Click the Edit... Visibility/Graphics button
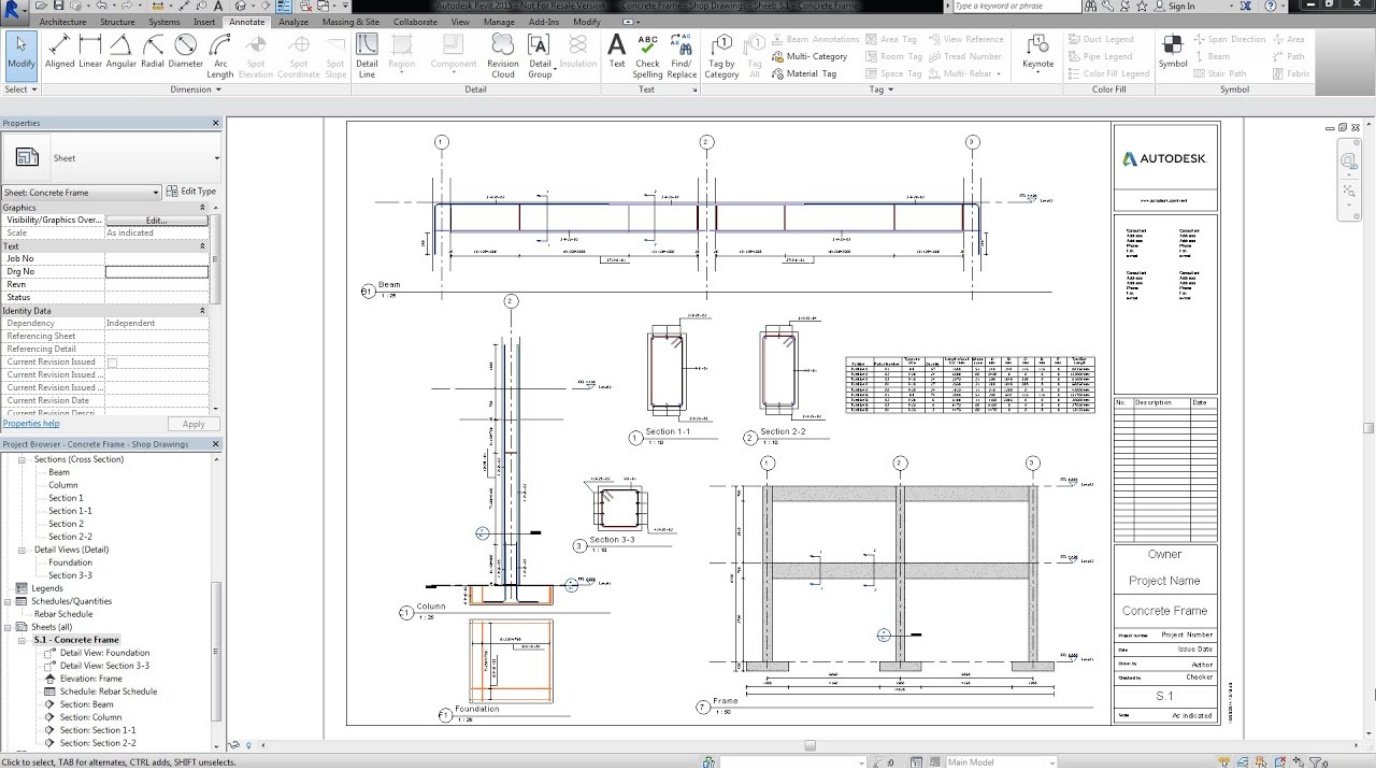 pyautogui.click(x=157, y=220)
